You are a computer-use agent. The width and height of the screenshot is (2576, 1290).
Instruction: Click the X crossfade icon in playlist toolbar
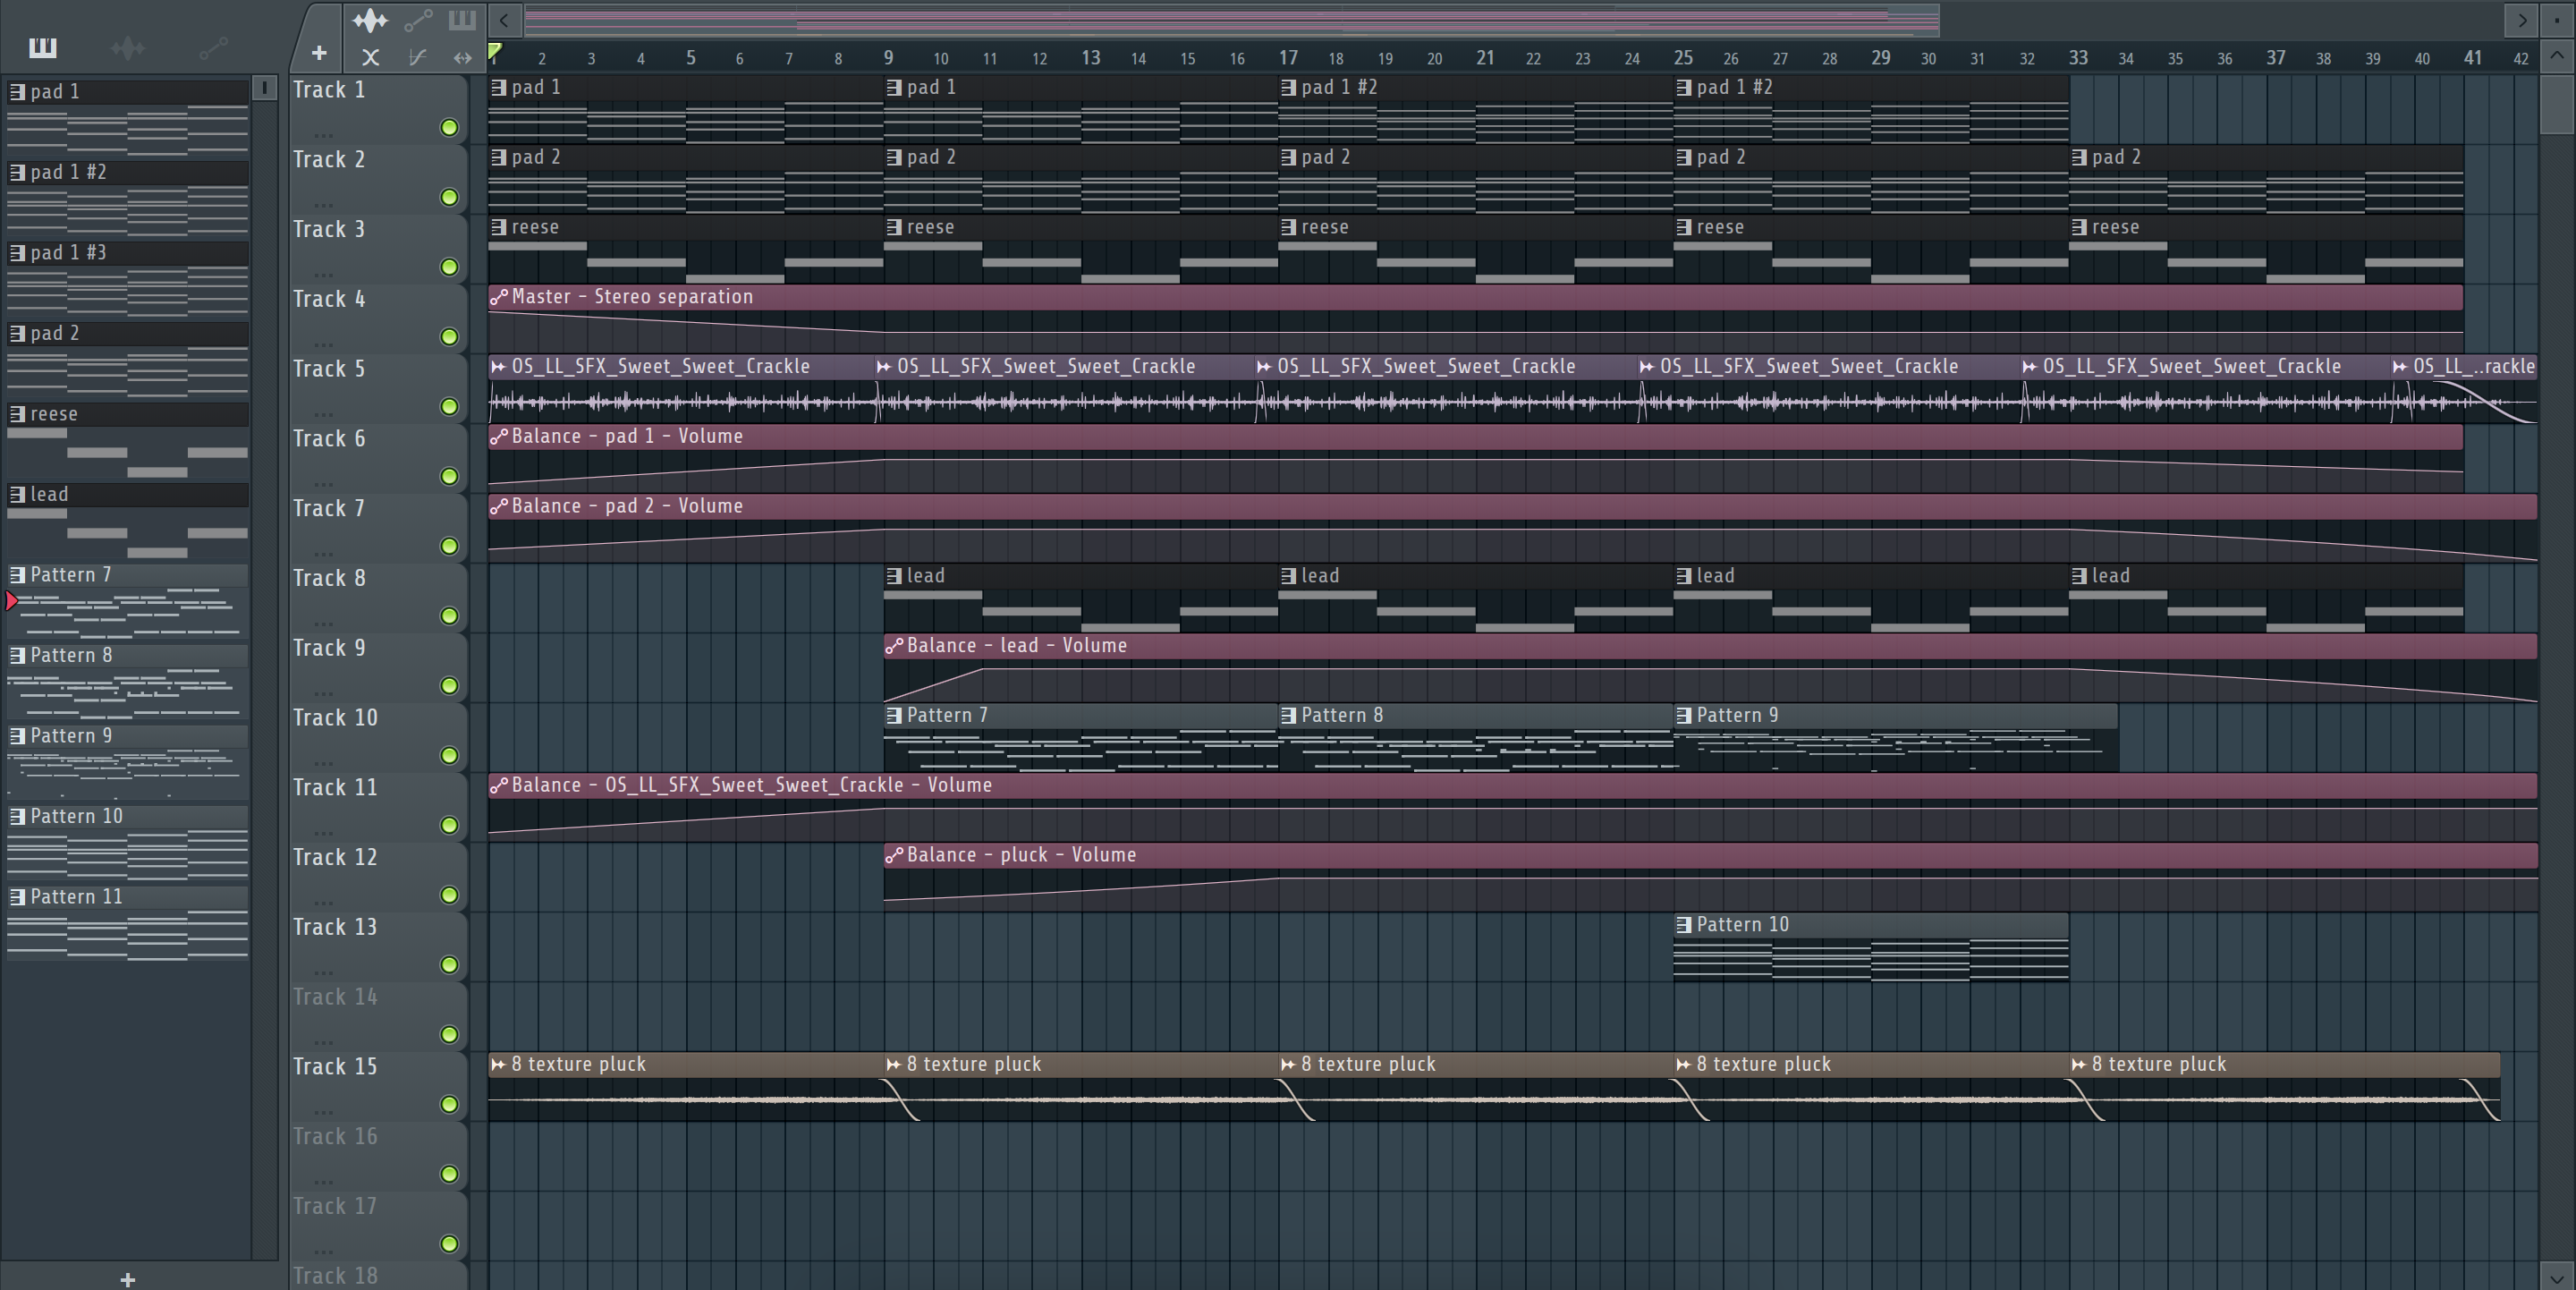pos(370,57)
